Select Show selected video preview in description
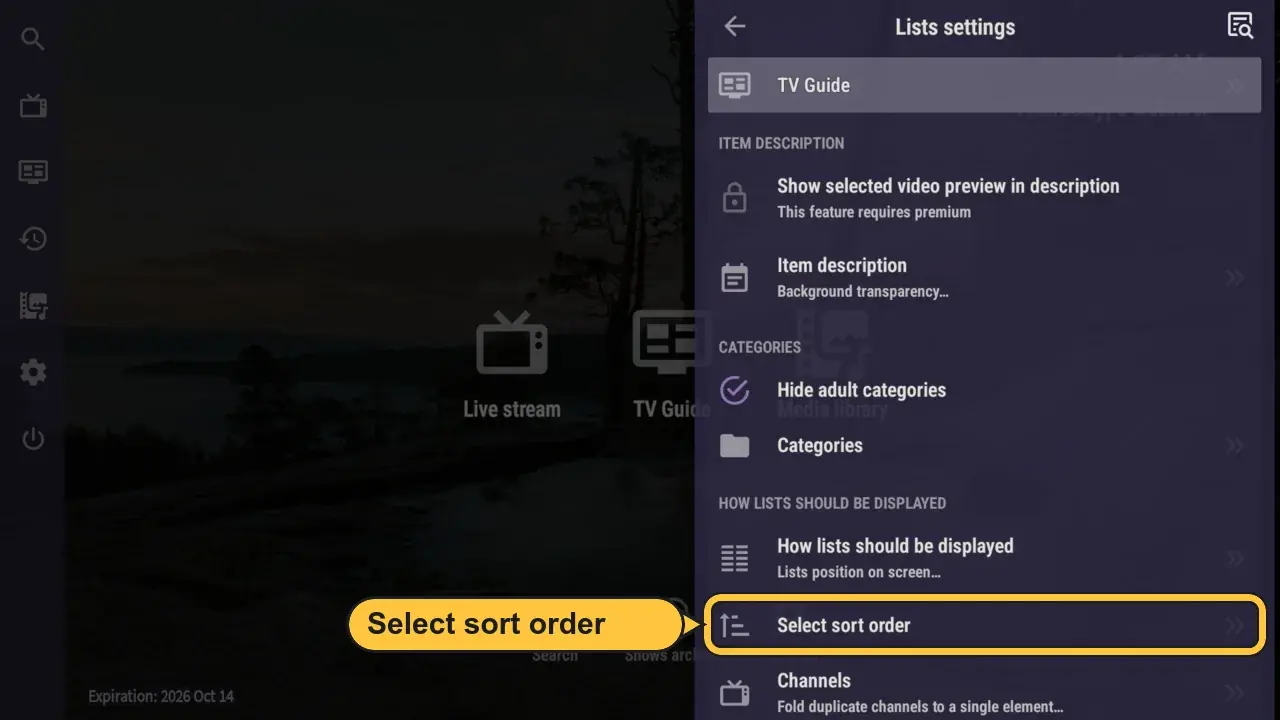Image resolution: width=1280 pixels, height=720 pixels. [x=985, y=197]
